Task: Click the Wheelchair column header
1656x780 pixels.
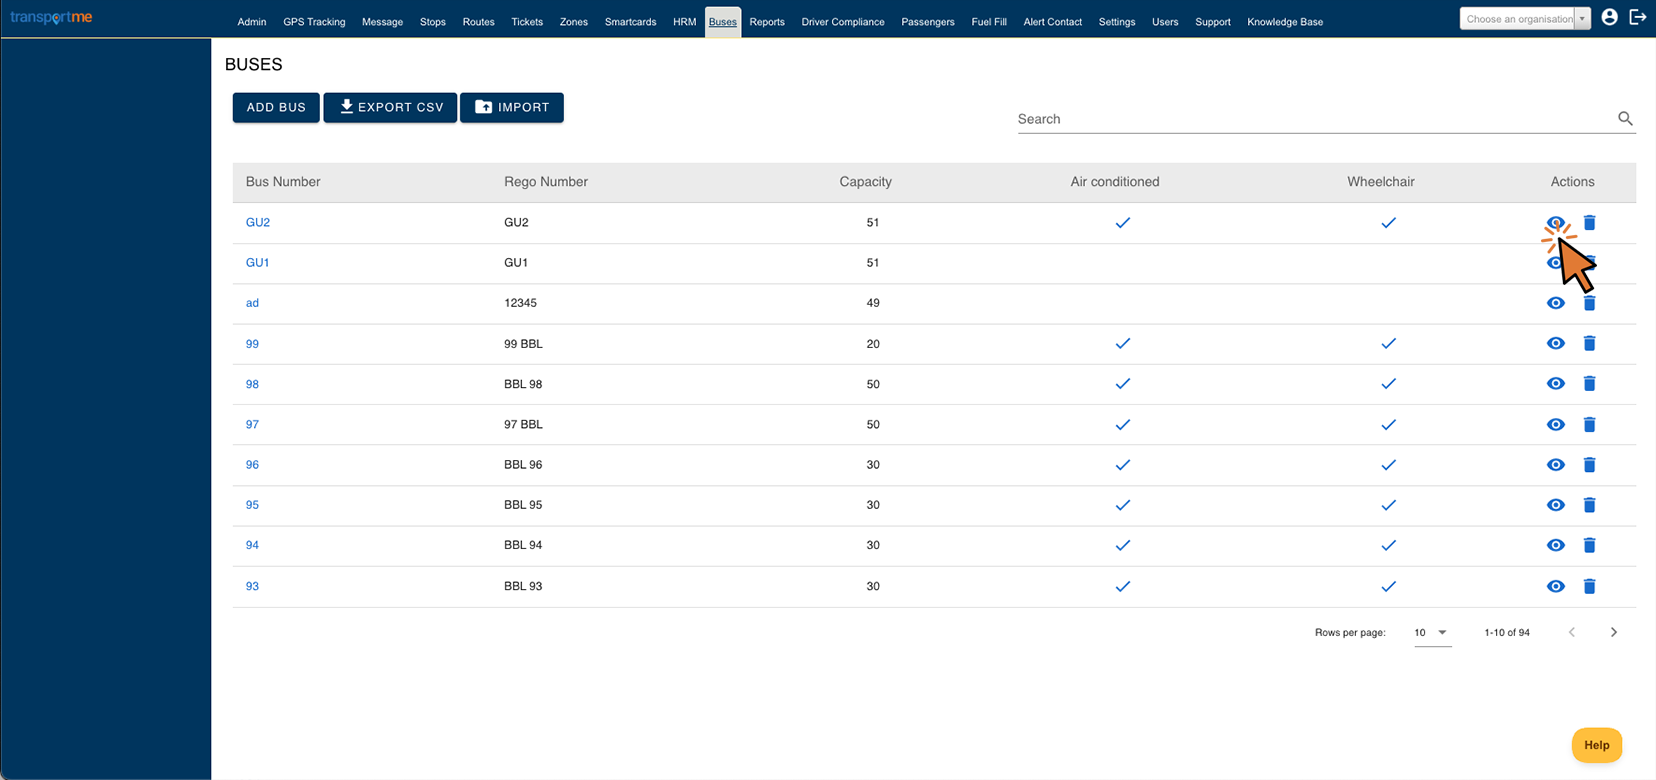Action: tap(1380, 182)
